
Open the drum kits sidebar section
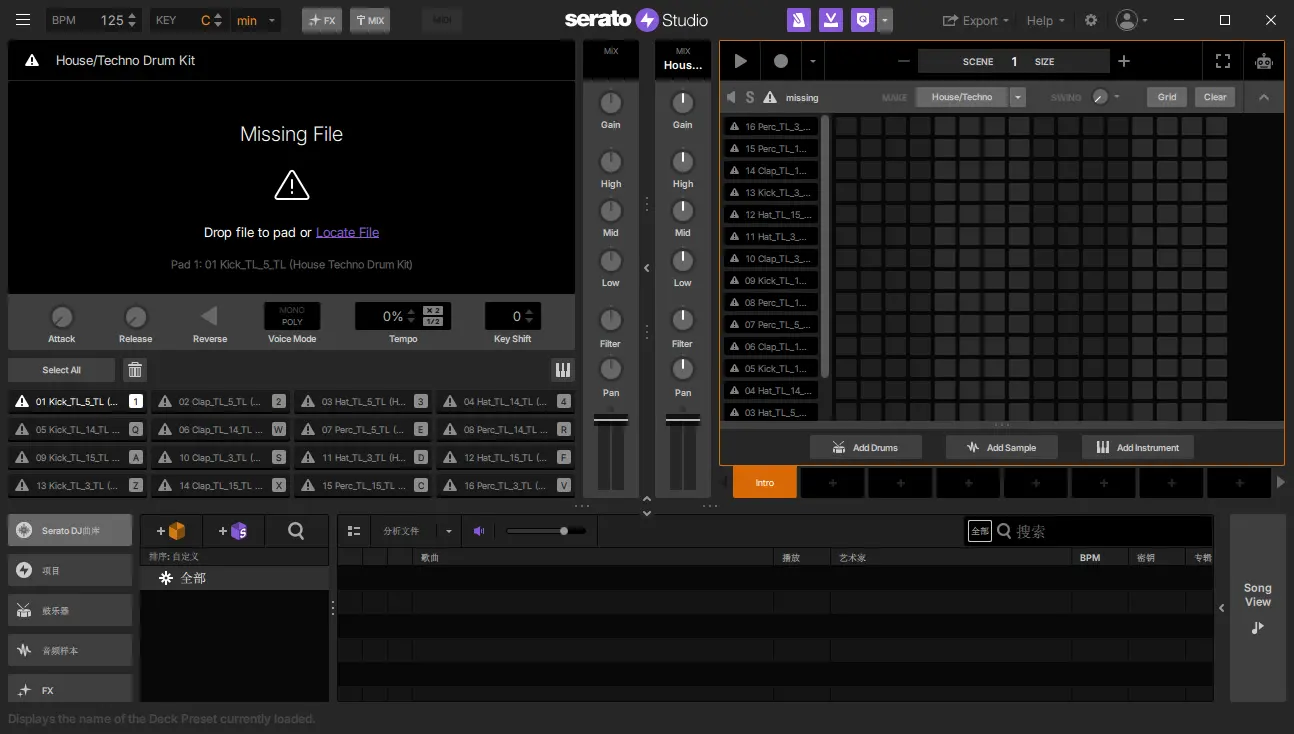[69, 609]
